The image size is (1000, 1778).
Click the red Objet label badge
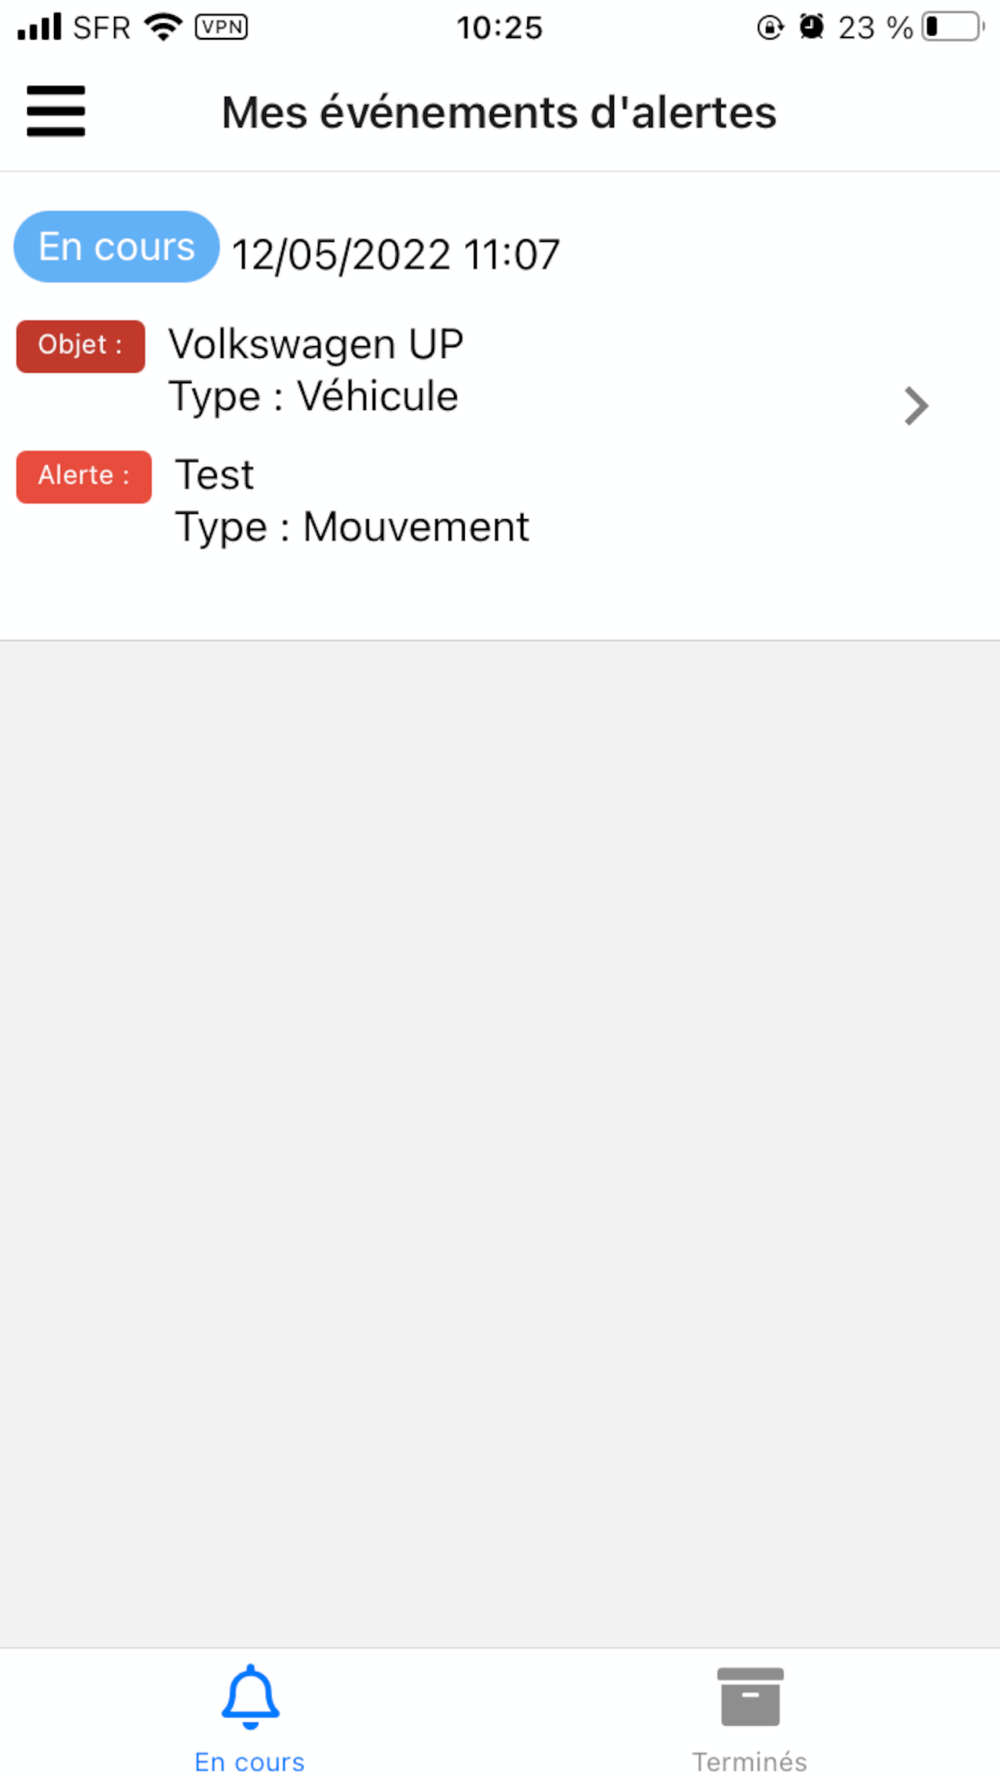80,346
